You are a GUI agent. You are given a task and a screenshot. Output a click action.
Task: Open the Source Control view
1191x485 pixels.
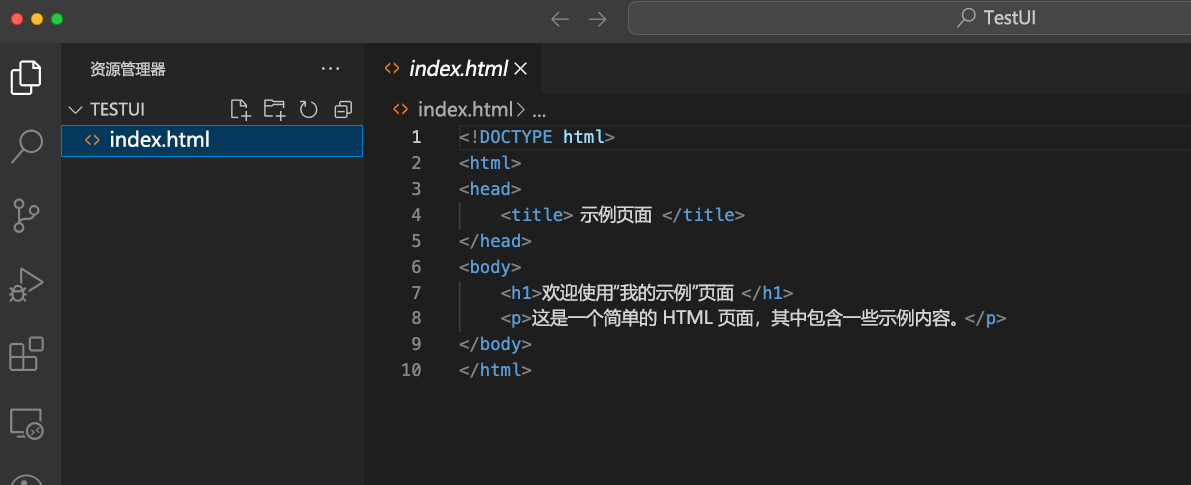pyautogui.click(x=26, y=216)
